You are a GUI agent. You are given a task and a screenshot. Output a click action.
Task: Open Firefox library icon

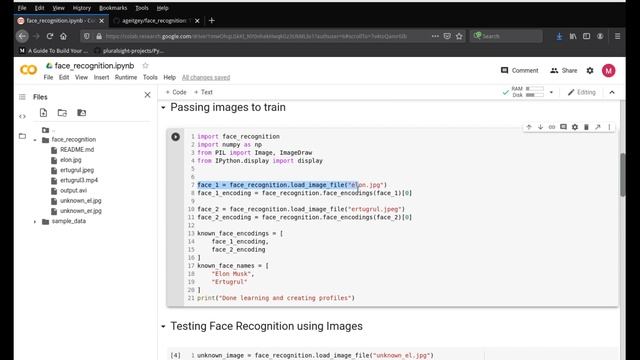573,36
